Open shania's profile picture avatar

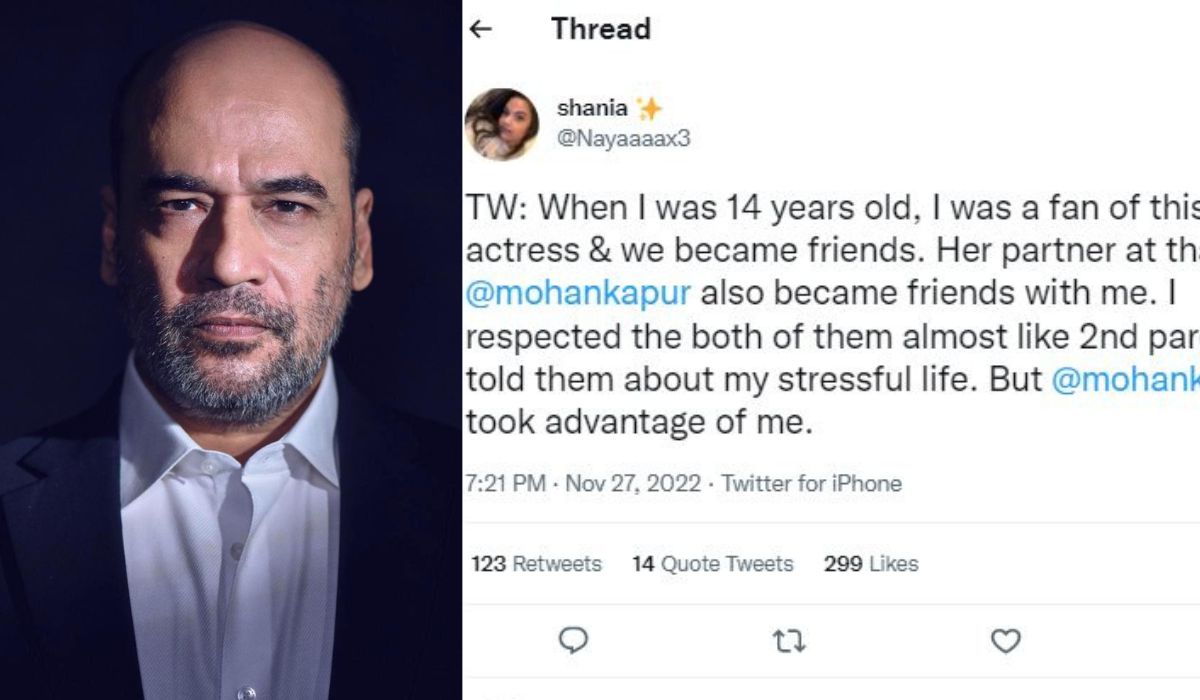(x=502, y=124)
